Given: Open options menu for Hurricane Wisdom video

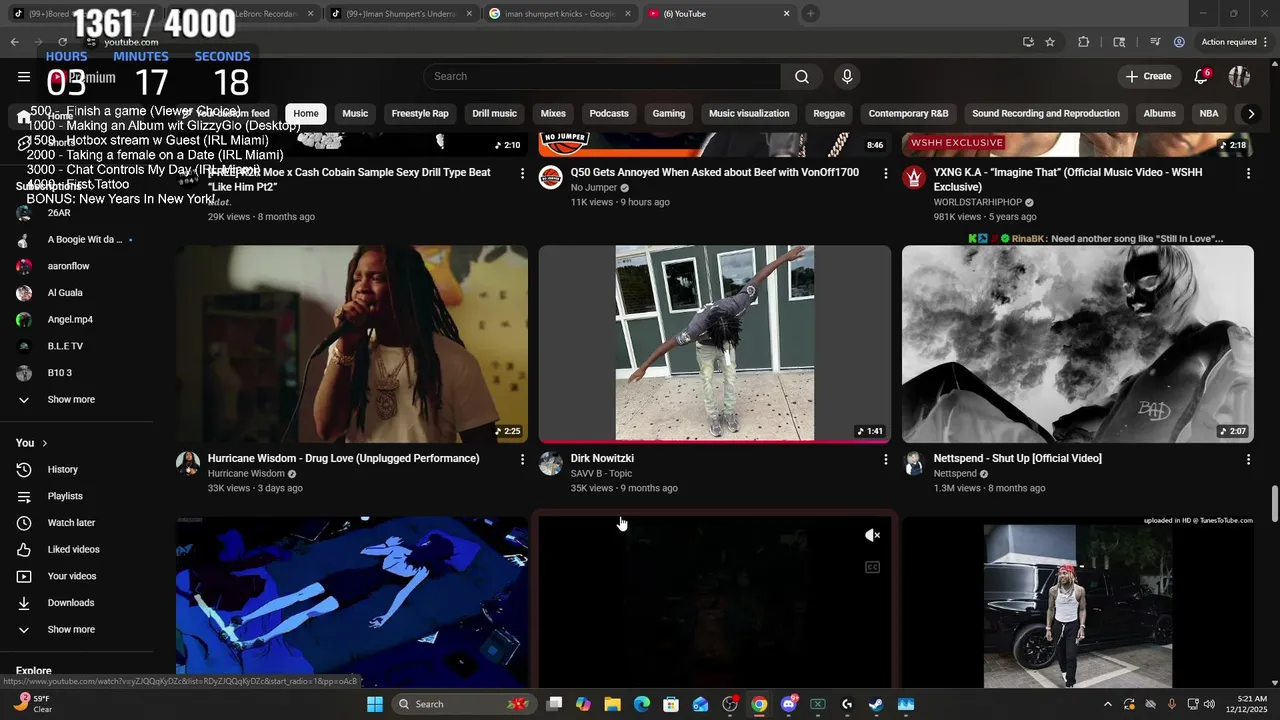Looking at the screenshot, I should [x=522, y=459].
